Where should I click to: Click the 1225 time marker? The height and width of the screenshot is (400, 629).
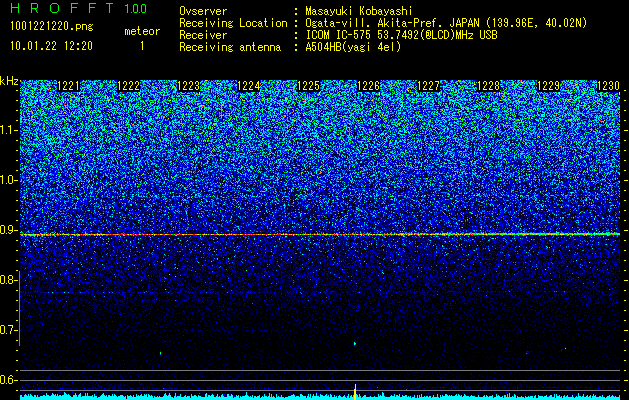point(308,86)
